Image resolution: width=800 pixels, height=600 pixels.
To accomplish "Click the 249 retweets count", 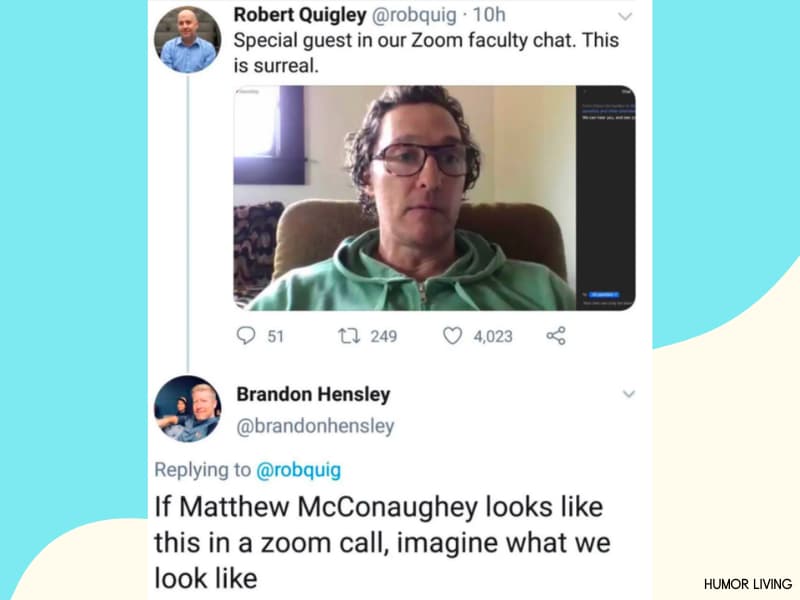I will coord(384,336).
